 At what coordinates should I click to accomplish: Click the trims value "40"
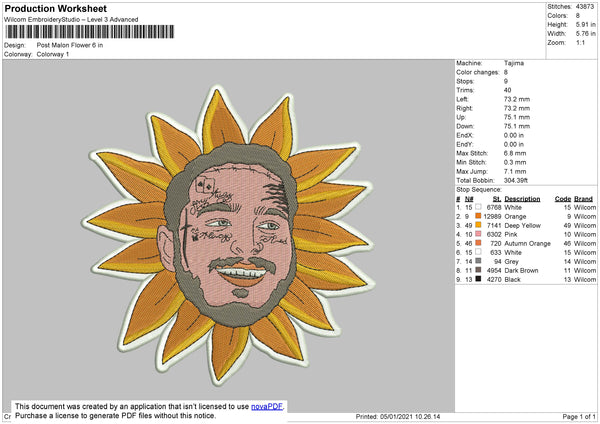pos(508,90)
